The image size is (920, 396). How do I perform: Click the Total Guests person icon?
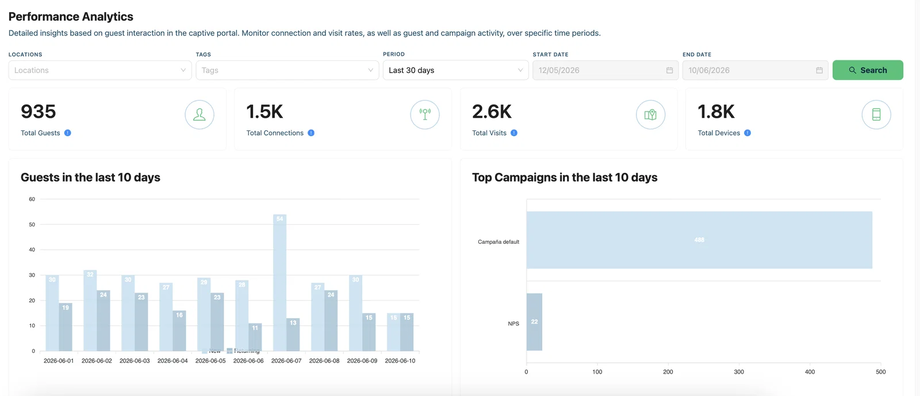point(200,114)
